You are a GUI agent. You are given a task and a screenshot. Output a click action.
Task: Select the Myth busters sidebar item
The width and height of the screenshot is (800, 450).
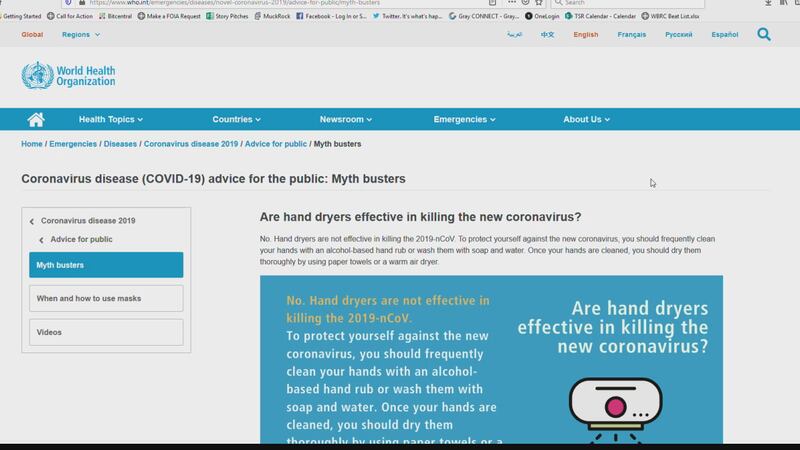click(x=106, y=265)
